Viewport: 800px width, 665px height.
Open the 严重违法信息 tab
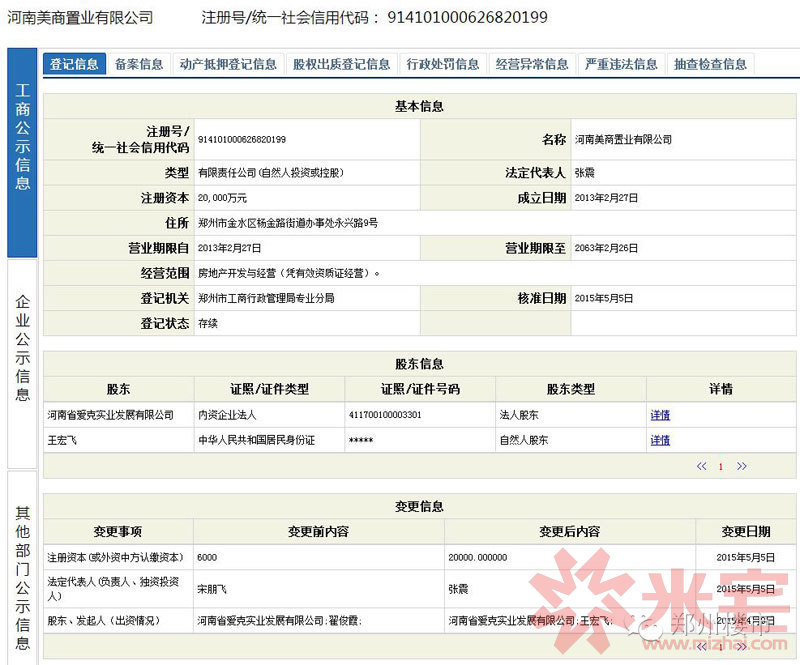pyautogui.click(x=621, y=64)
